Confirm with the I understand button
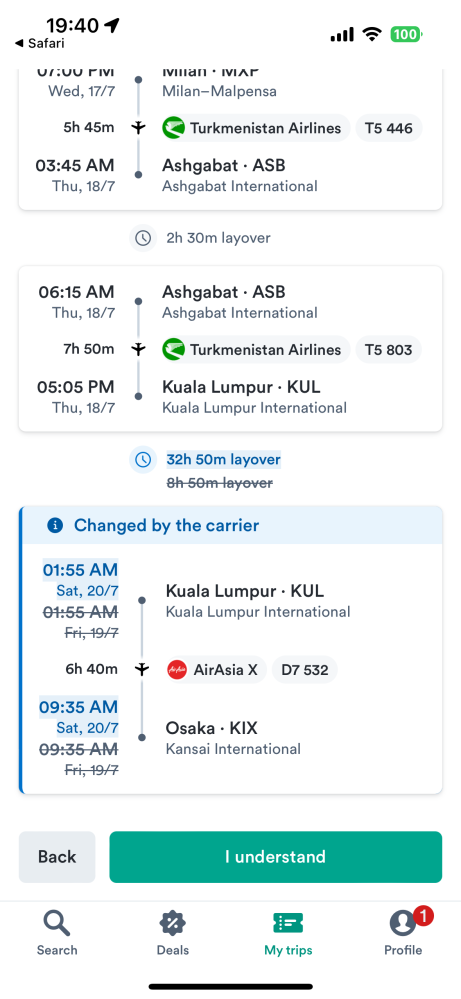 click(276, 857)
